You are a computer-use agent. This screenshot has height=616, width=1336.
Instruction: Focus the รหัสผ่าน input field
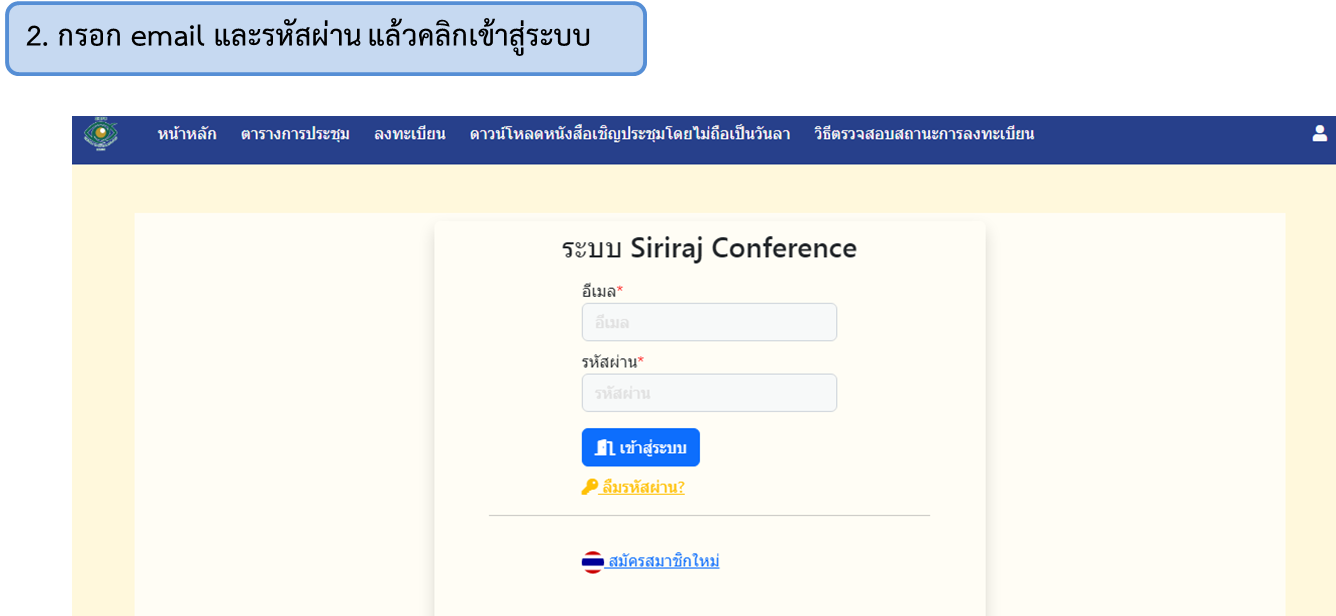(x=709, y=393)
